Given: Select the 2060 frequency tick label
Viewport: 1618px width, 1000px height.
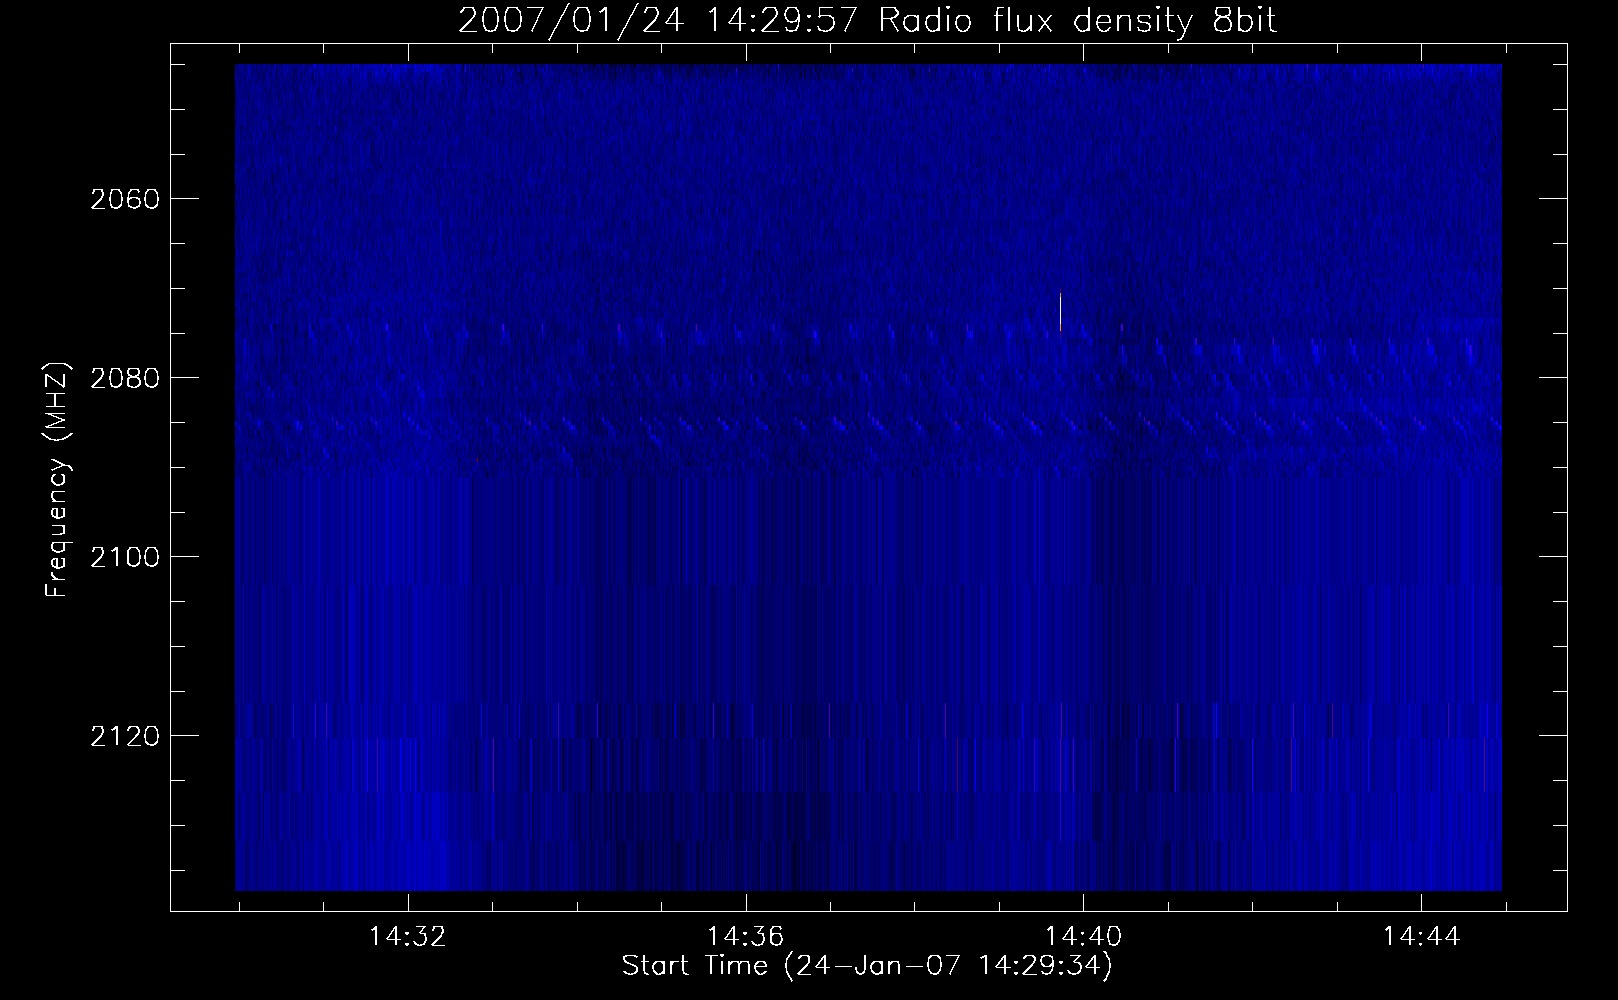Looking at the screenshot, I should 124,199.
